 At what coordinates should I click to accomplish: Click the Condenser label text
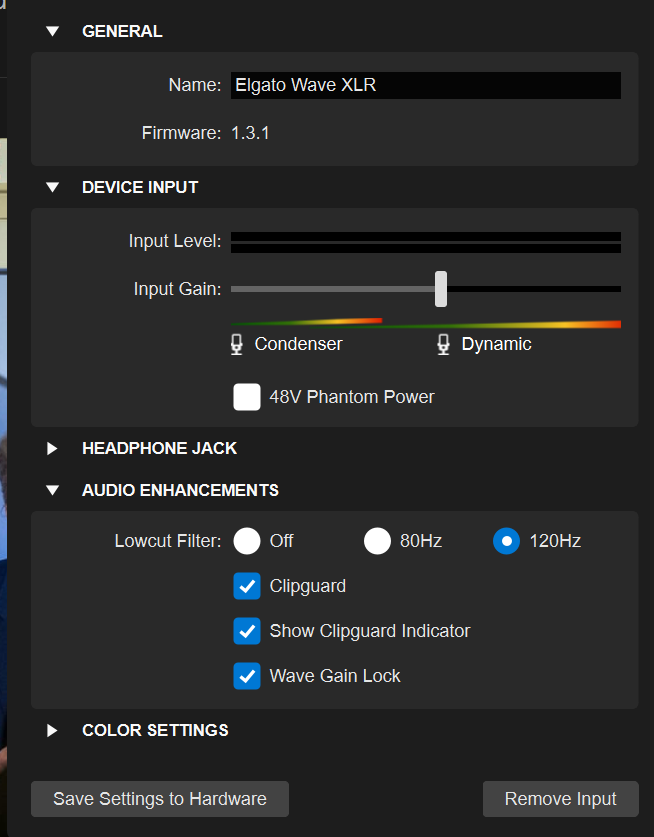298,344
